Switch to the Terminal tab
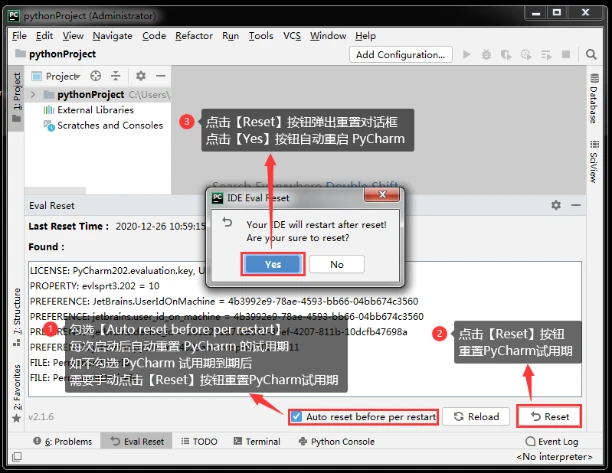The image size is (612, 473). [256, 441]
